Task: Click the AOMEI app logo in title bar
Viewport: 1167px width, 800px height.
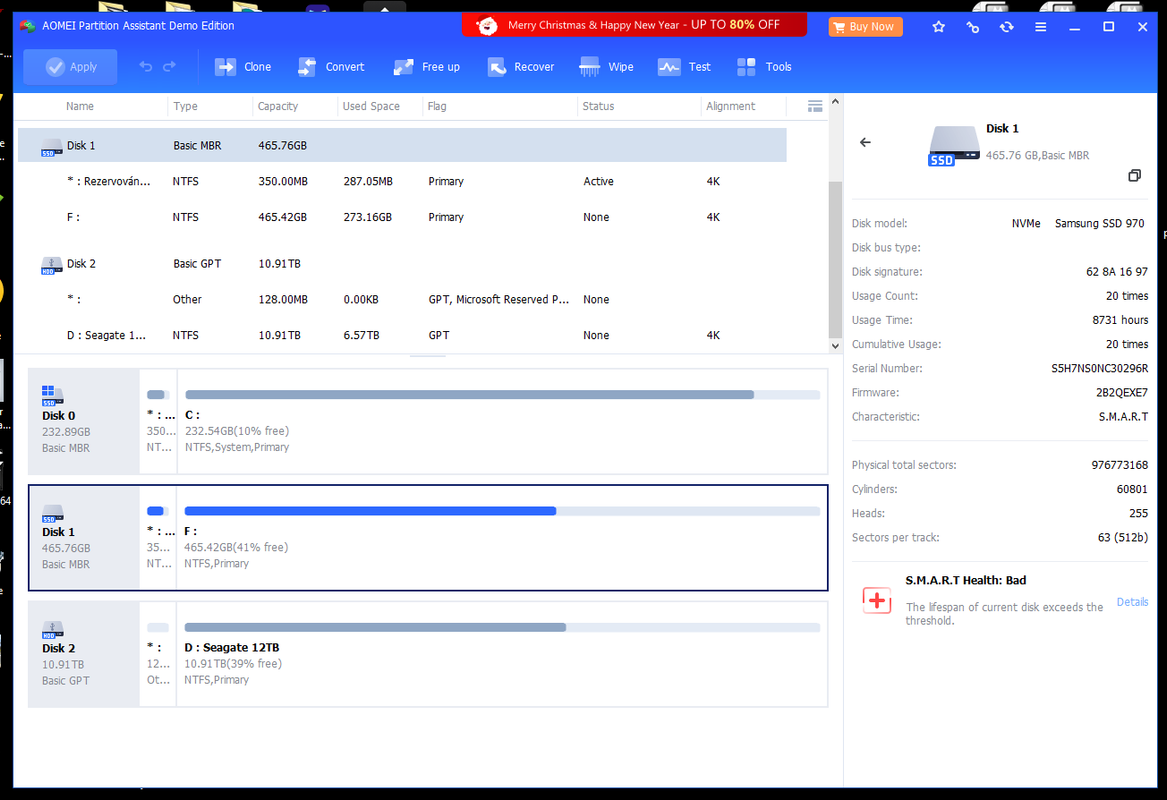Action: (x=28, y=26)
